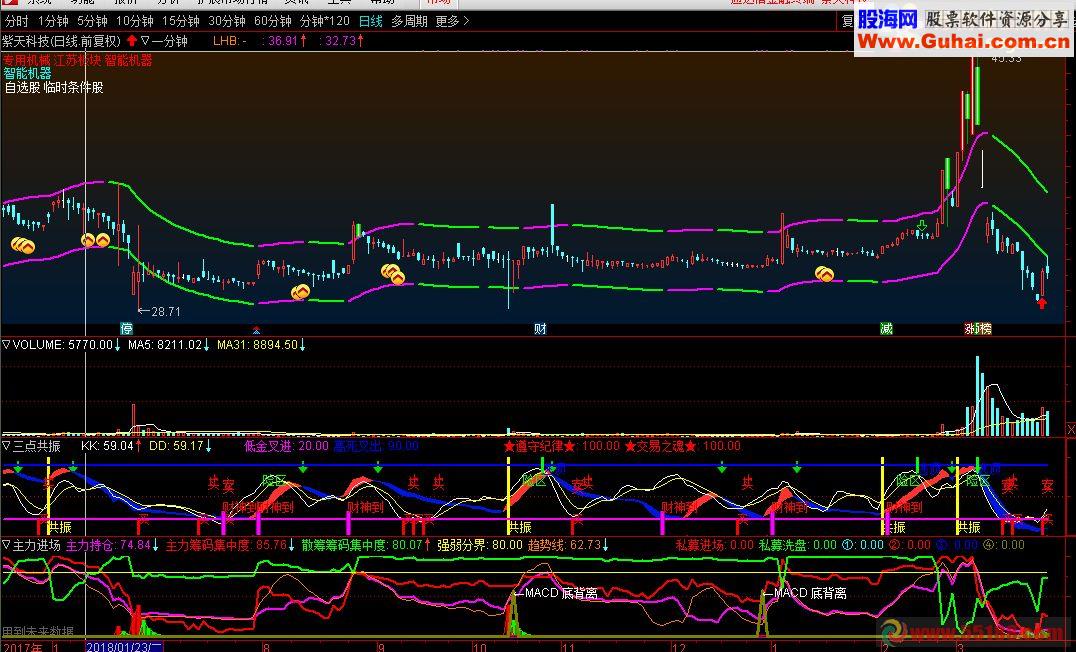
Task: Open the 专用机械 sector label
Action: [x=26, y=60]
